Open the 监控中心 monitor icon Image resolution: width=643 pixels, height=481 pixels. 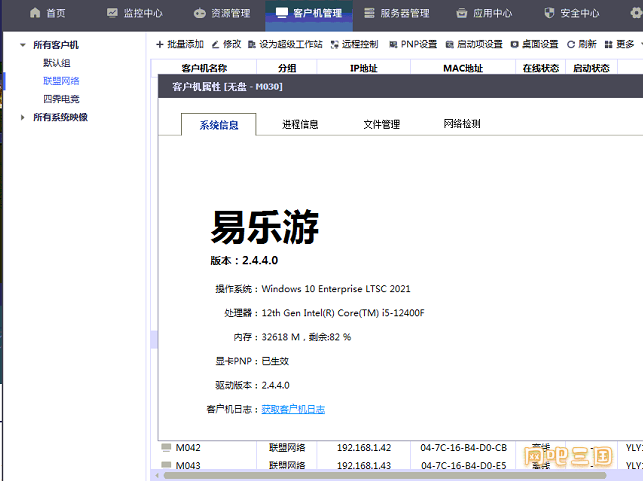click(112, 13)
